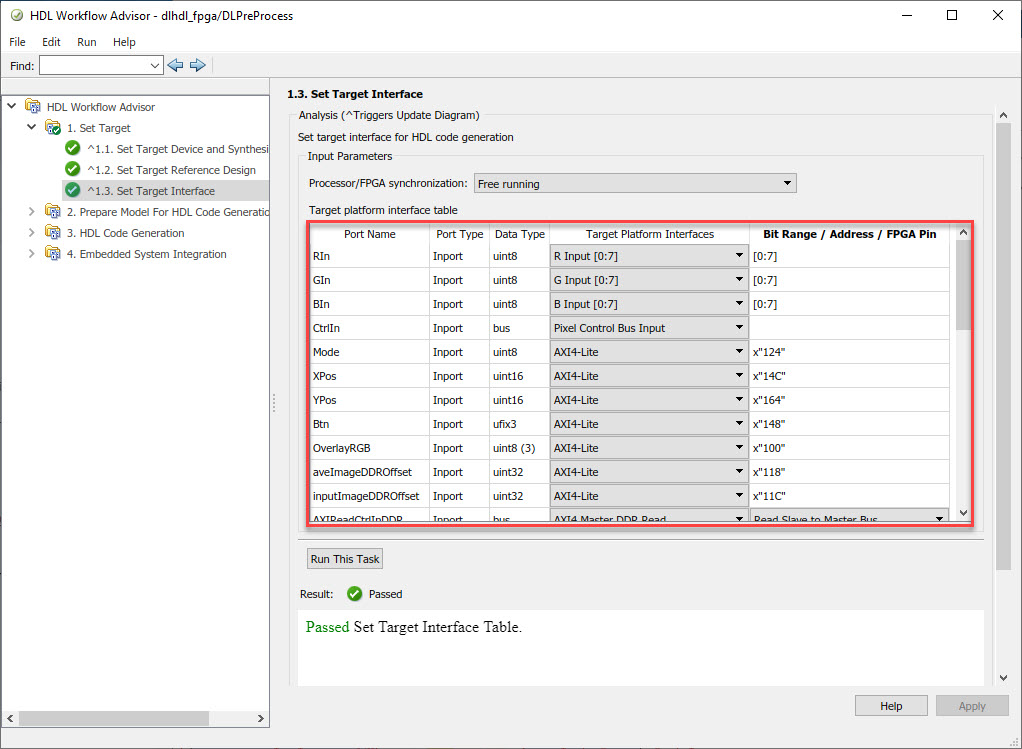The width and height of the screenshot is (1022, 749).
Task: Click the HDL Code Generation folder icon
Action: pyautogui.click(x=53, y=233)
